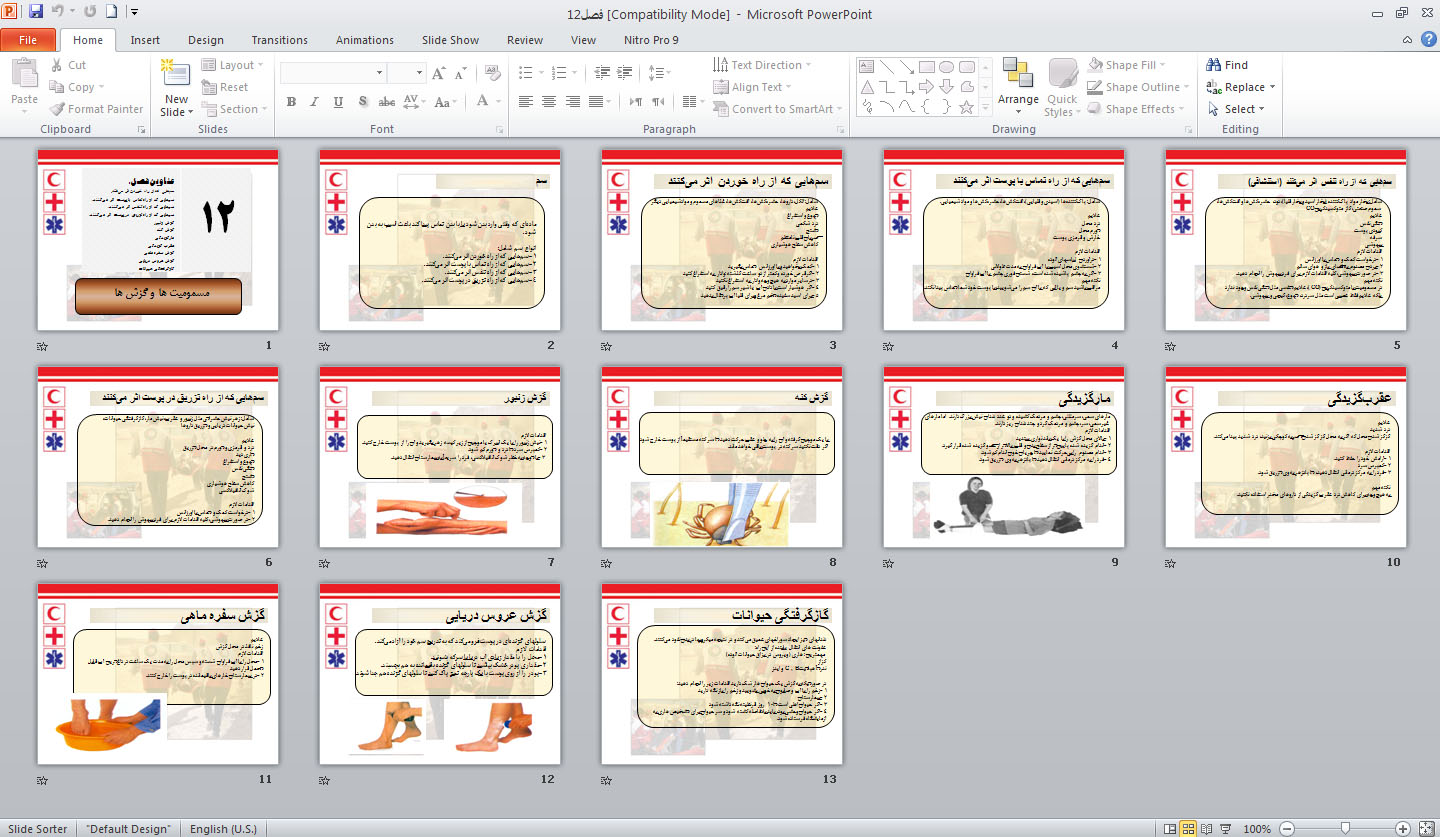The height and width of the screenshot is (837, 1440).
Task: Select slide 13 thumbnail
Action: 722,674
